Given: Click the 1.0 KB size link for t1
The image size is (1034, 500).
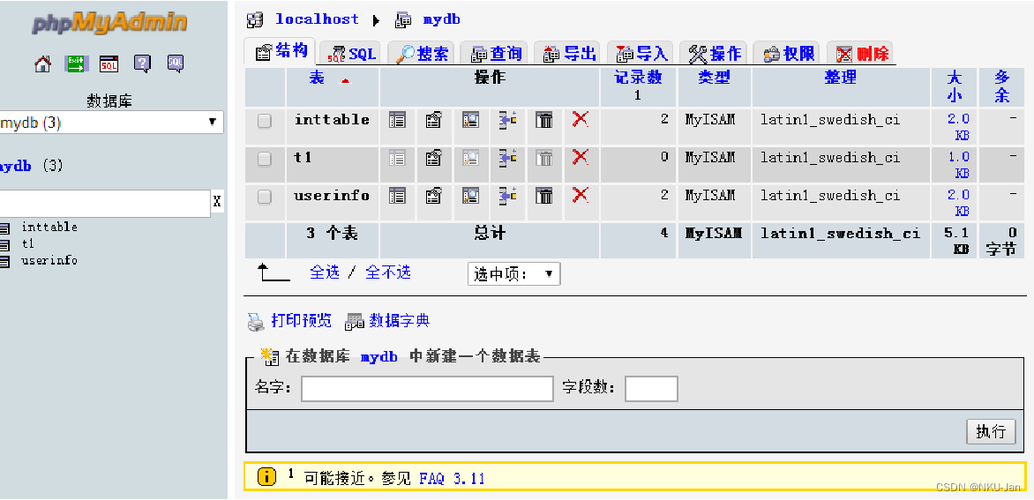Looking at the screenshot, I should (x=958, y=166).
